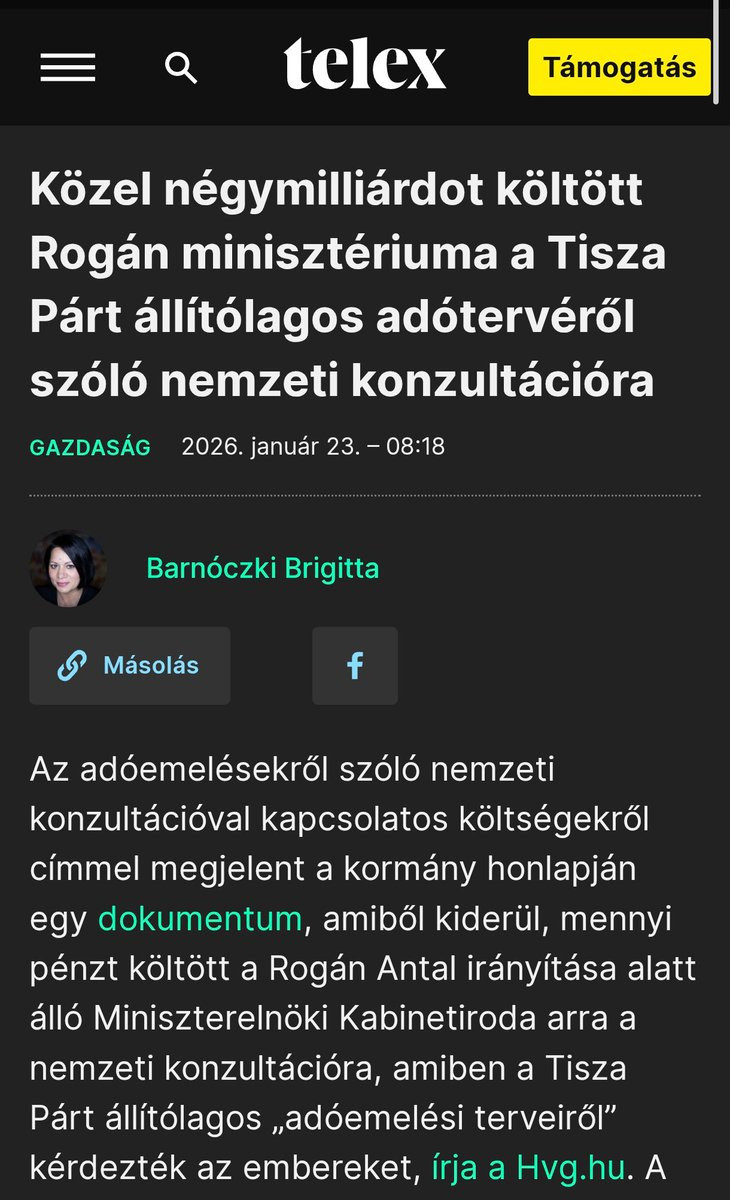This screenshot has height=1200, width=730.
Task: Click the dotted divider below the date
Action: (x=365, y=495)
